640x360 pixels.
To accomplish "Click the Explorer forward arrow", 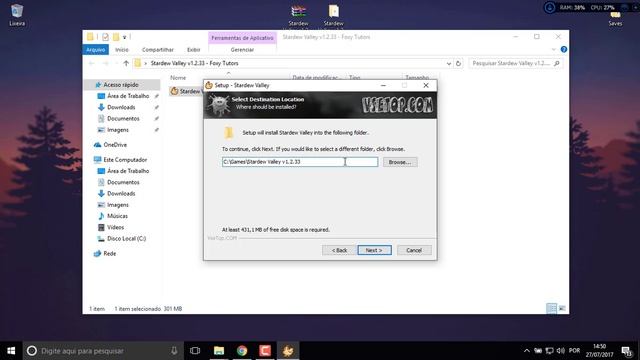I will click(106, 63).
